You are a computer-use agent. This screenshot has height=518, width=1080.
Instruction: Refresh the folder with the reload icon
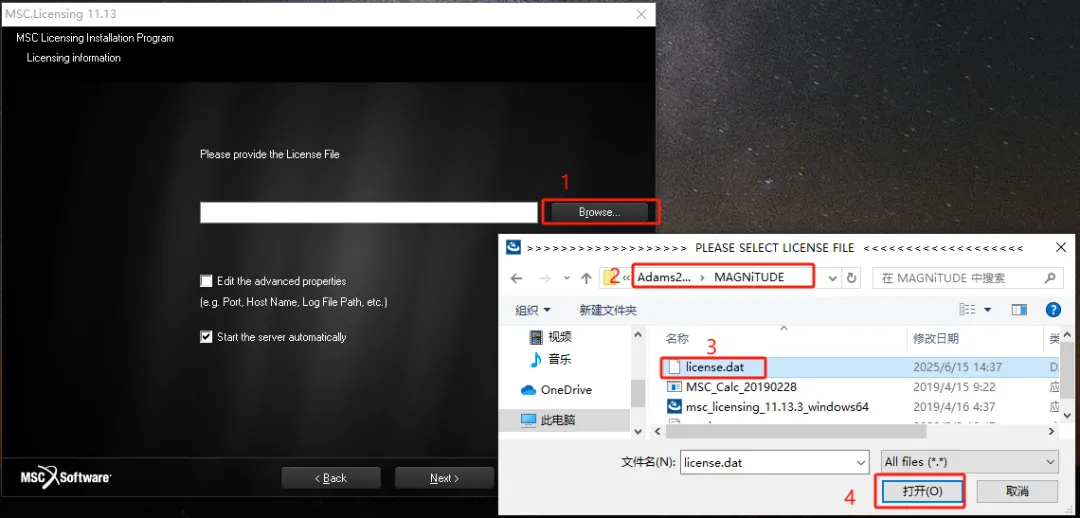pos(852,278)
